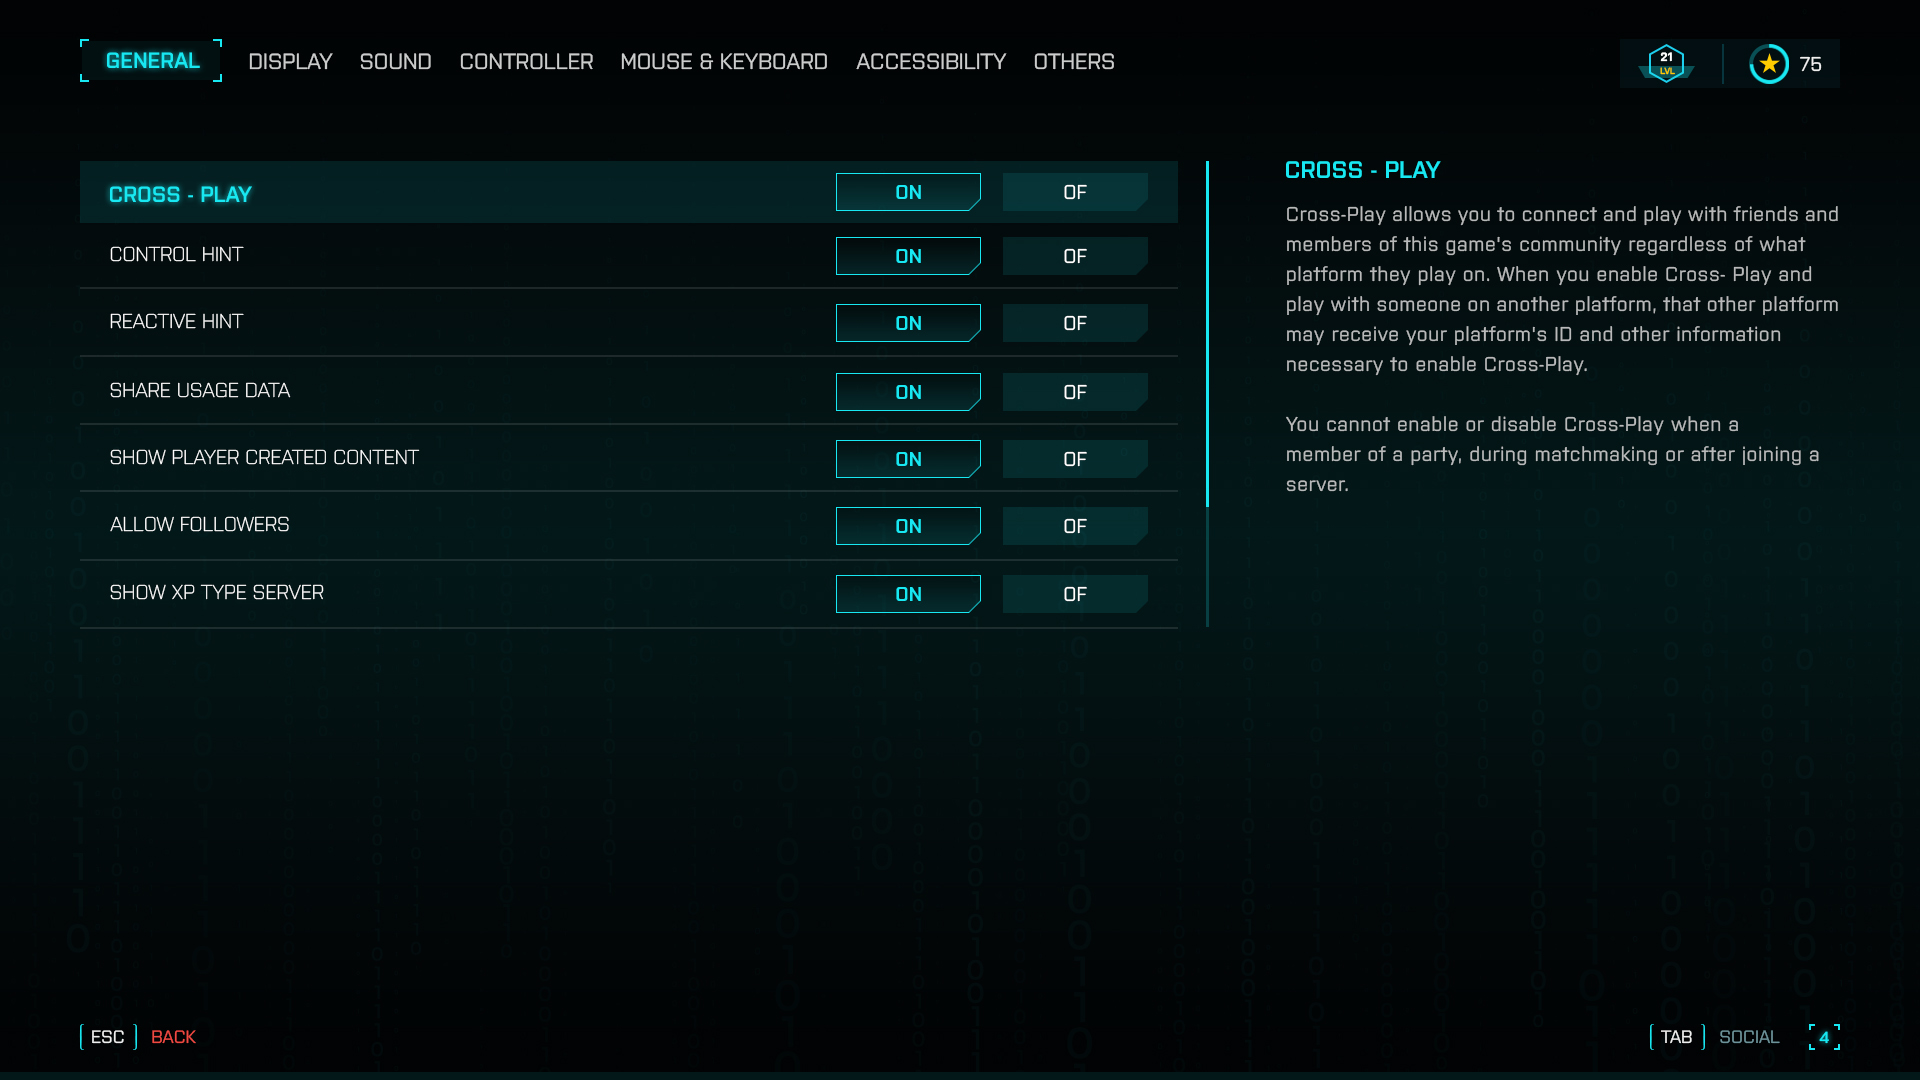Disable Allow Followers
Screen dimensions: 1920x1080
pos(1074,526)
